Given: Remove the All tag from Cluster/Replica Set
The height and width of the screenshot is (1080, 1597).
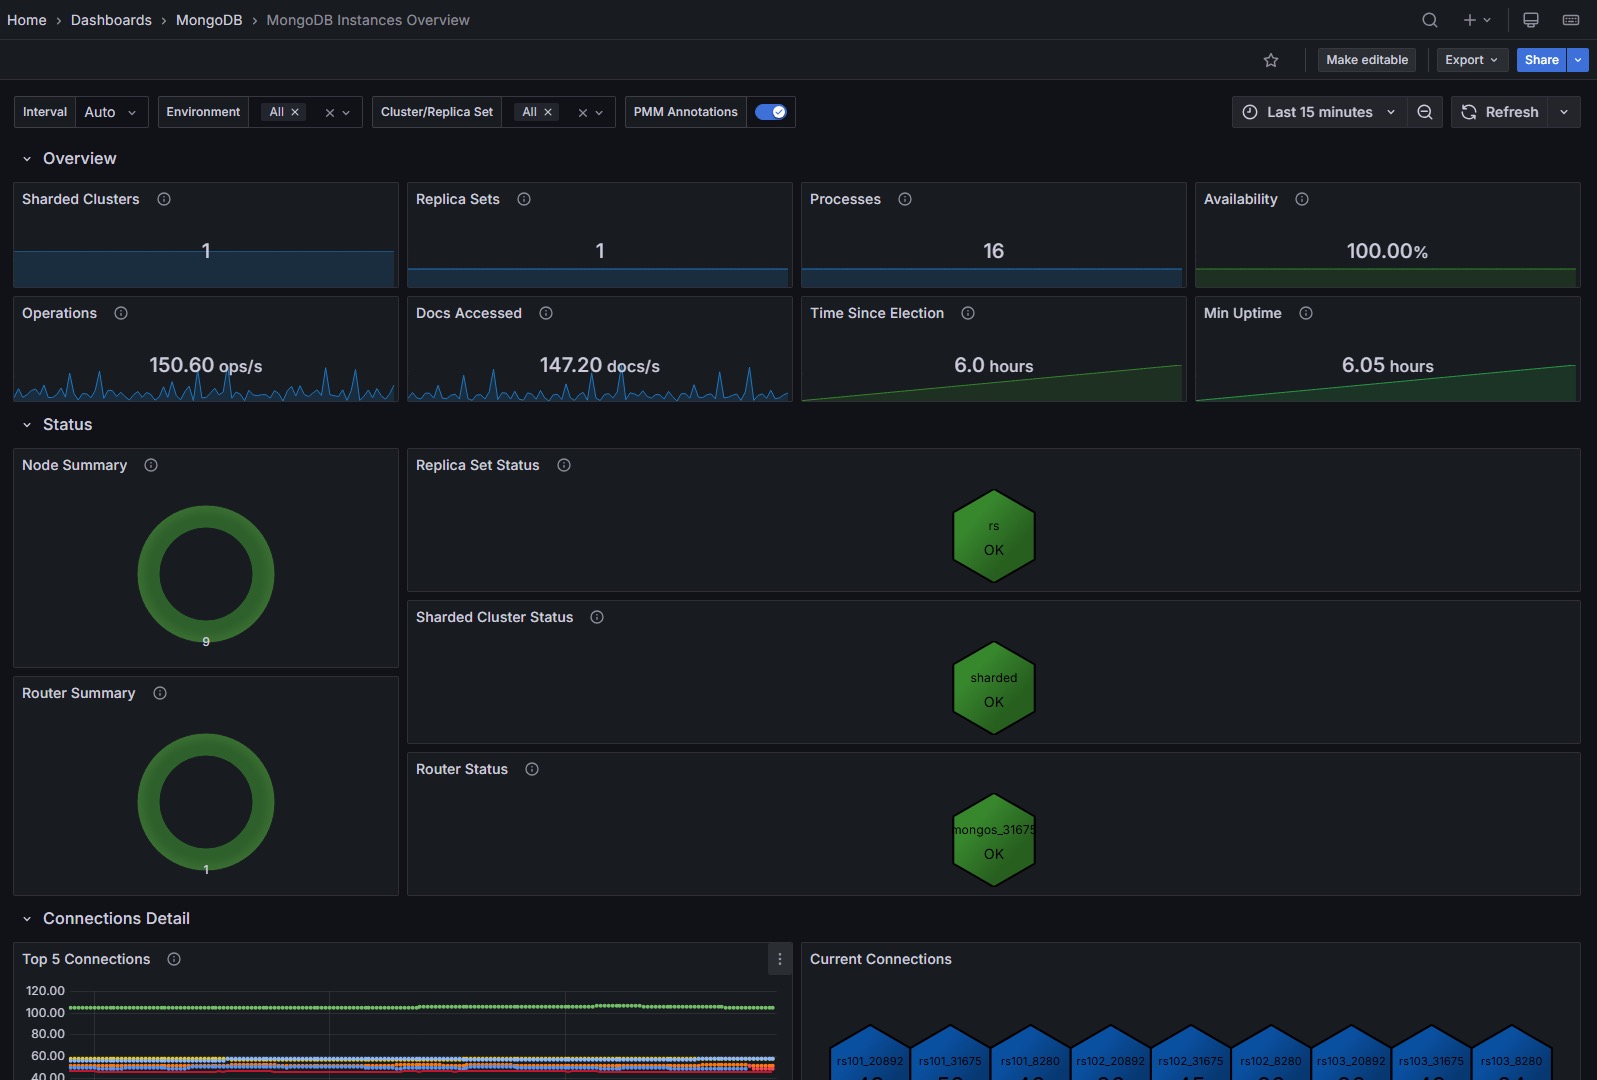Looking at the screenshot, I should [x=548, y=112].
